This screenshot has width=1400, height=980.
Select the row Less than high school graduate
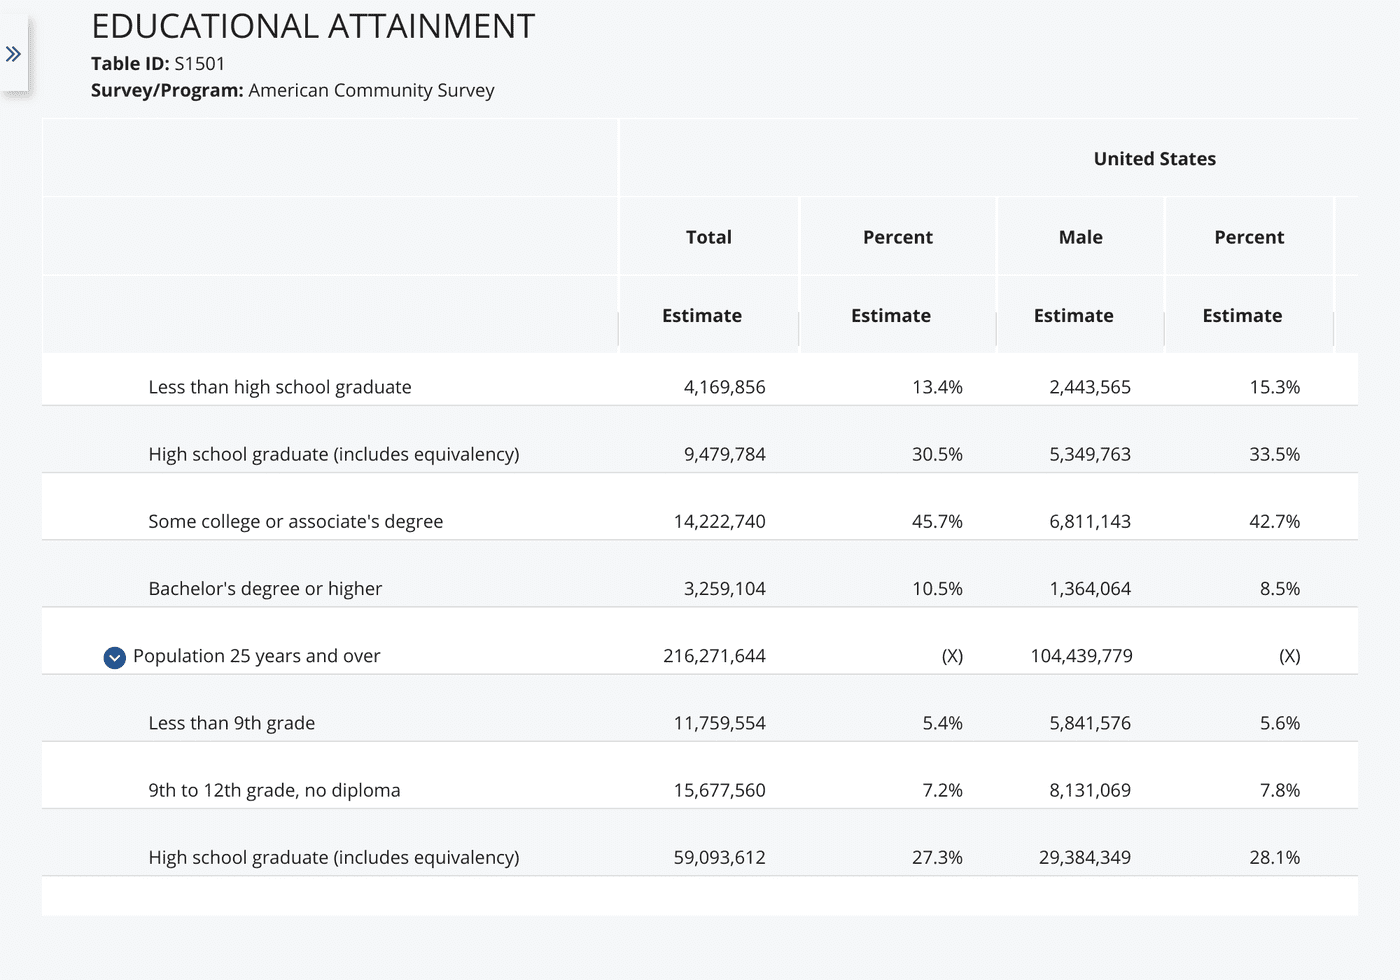280,387
